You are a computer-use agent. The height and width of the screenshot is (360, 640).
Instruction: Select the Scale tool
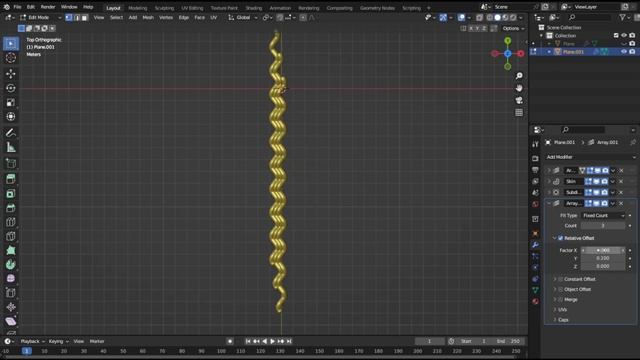point(11,102)
